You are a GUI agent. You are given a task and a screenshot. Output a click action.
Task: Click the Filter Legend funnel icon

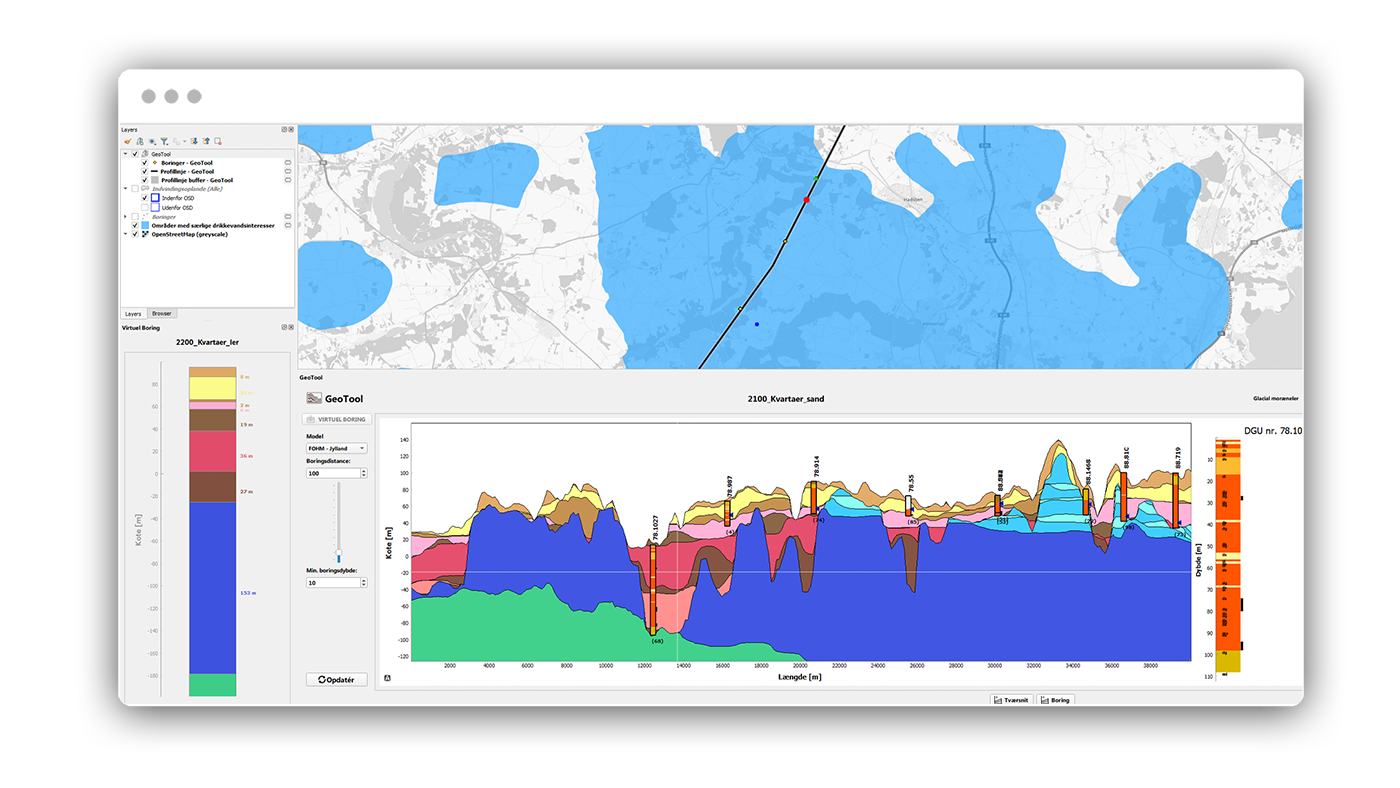pyautogui.click(x=164, y=141)
